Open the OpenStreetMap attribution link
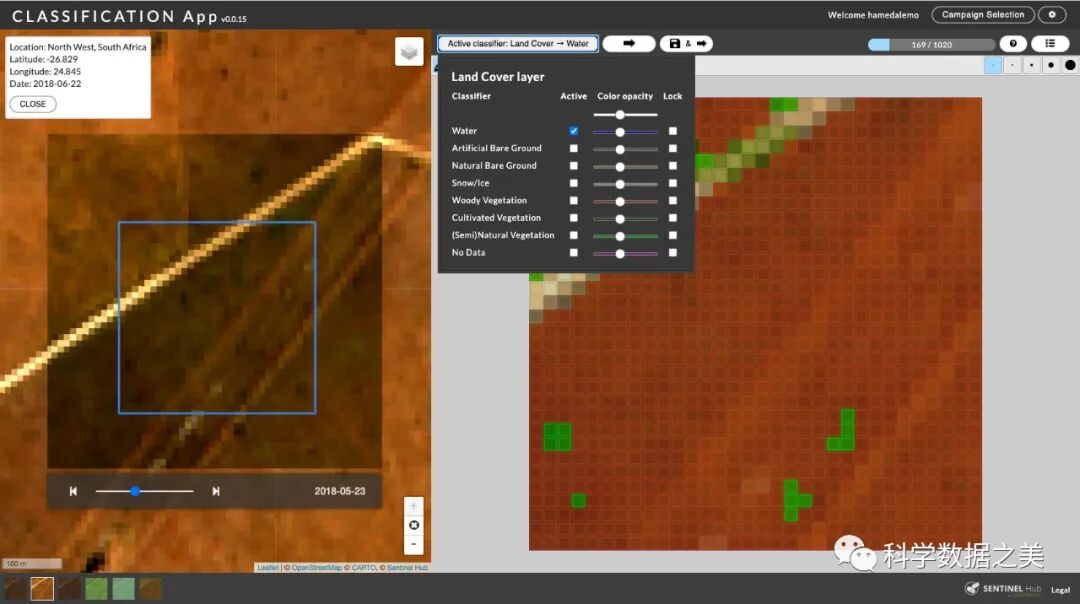This screenshot has width=1080, height=604. coord(316,568)
